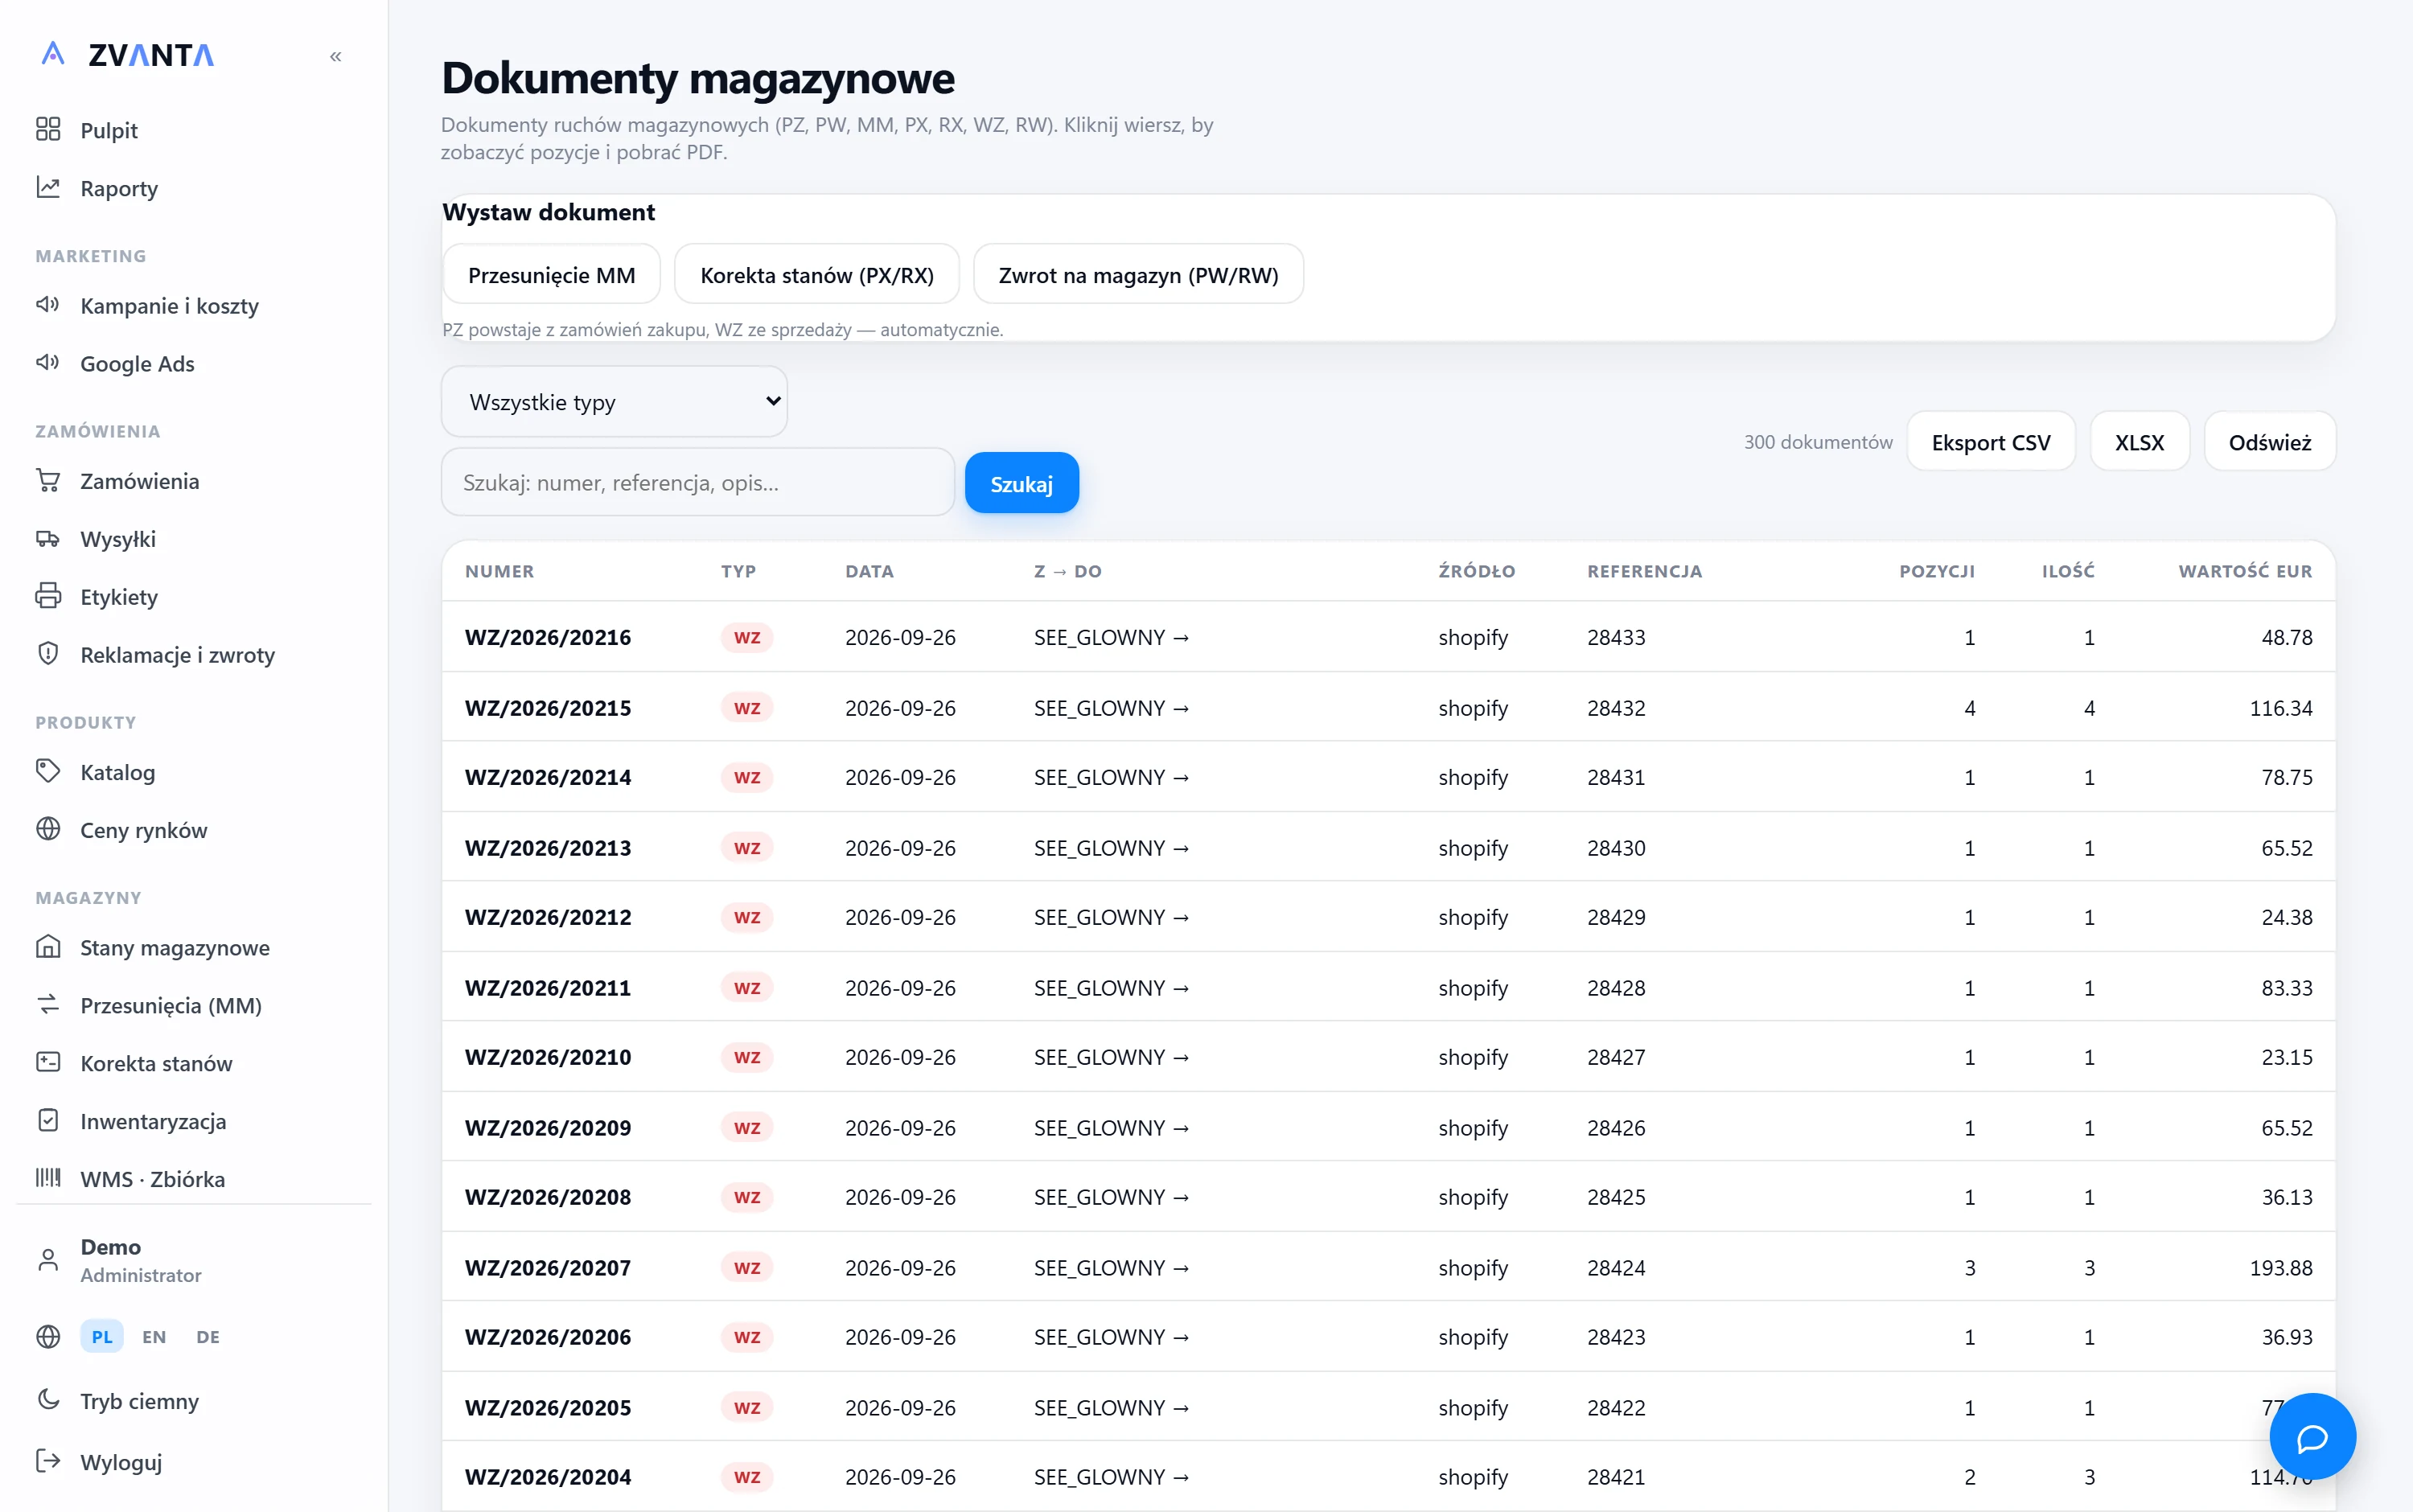Open document WZ/2026/20207
Image resolution: width=2413 pixels, height=1512 pixels.
(1388, 1267)
